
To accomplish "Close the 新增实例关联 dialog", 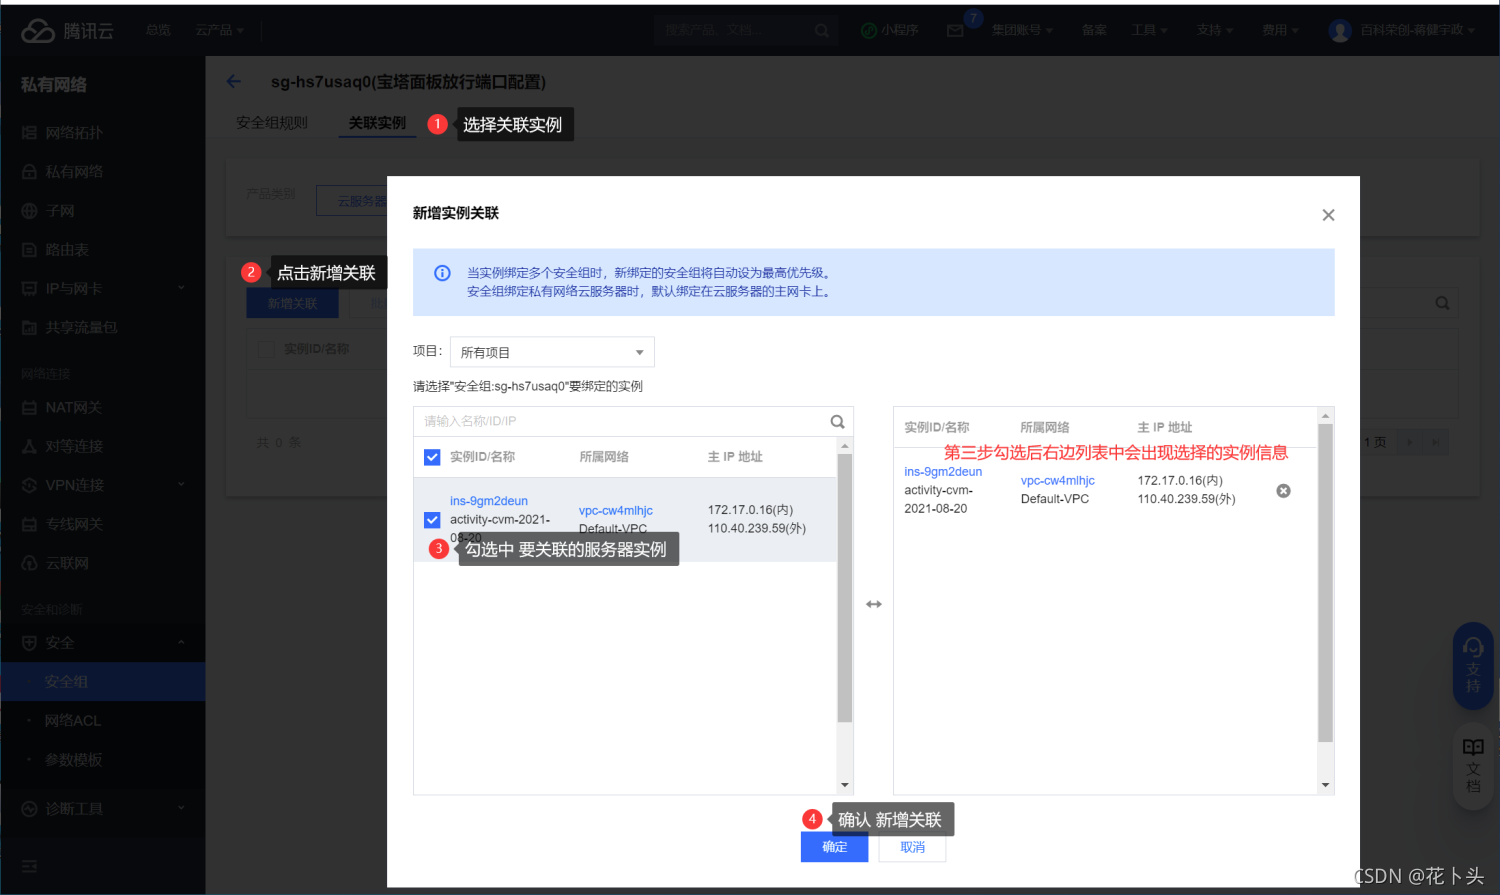I will tap(1328, 215).
